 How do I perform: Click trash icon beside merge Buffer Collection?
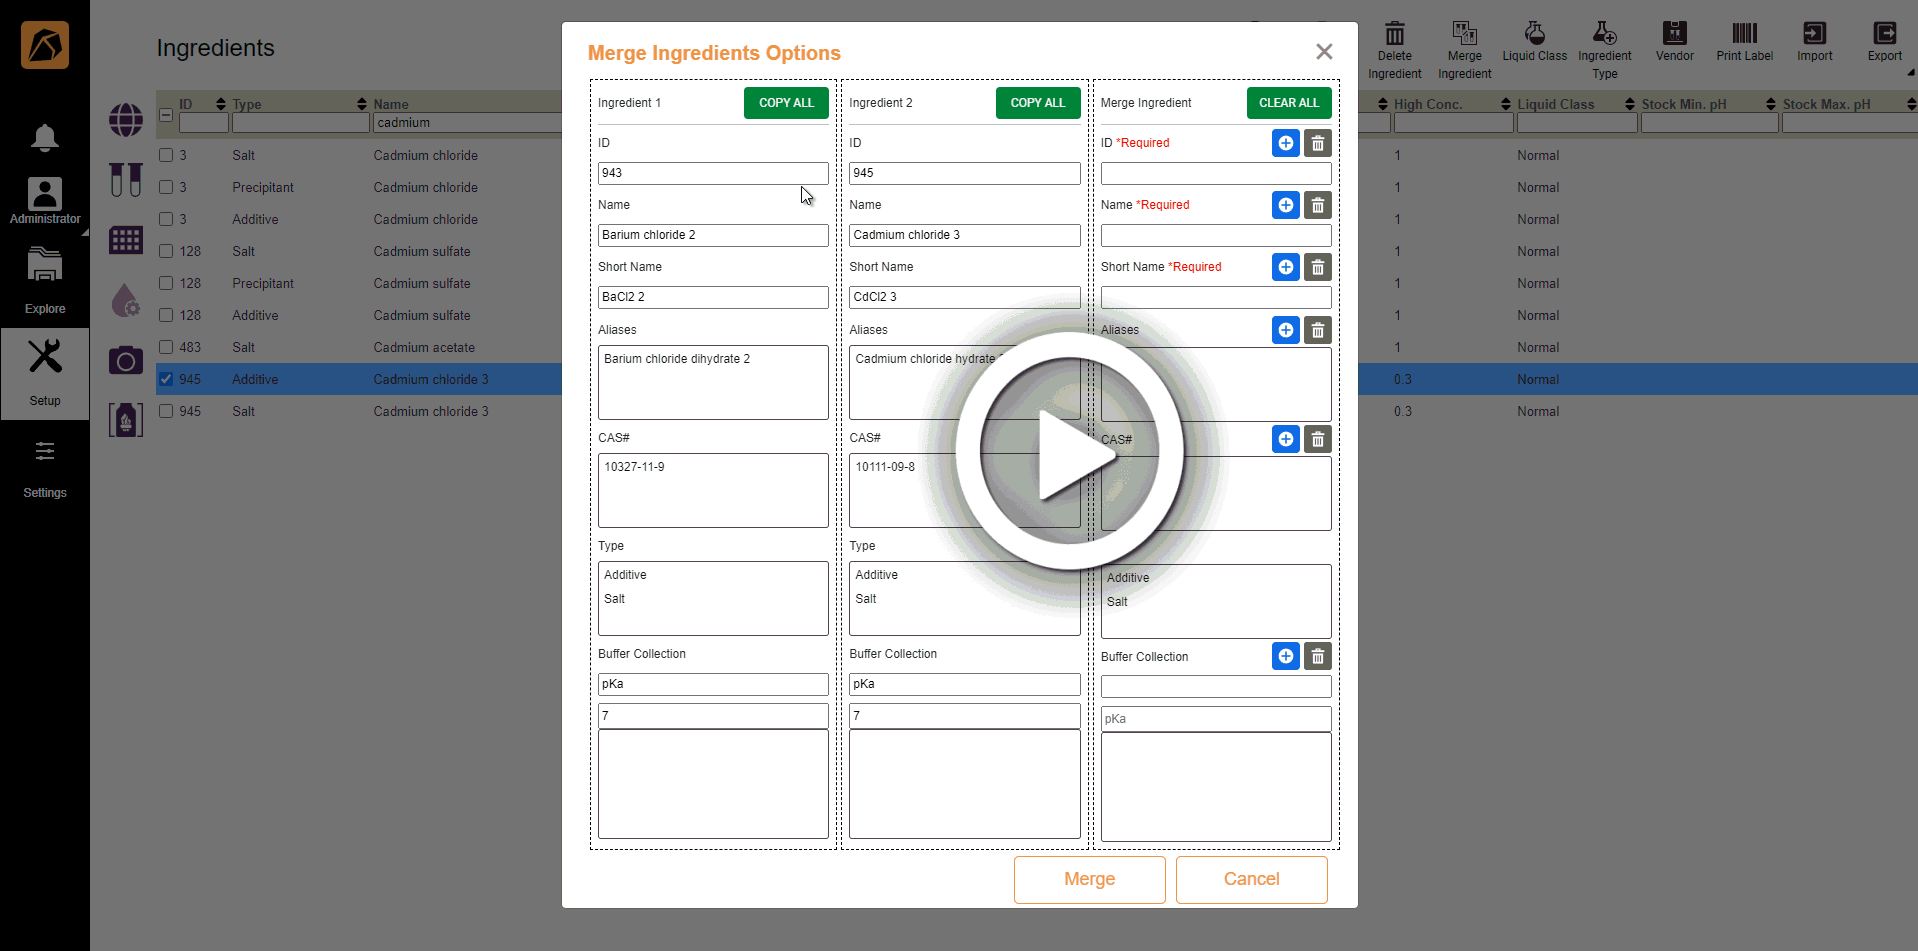(1317, 656)
